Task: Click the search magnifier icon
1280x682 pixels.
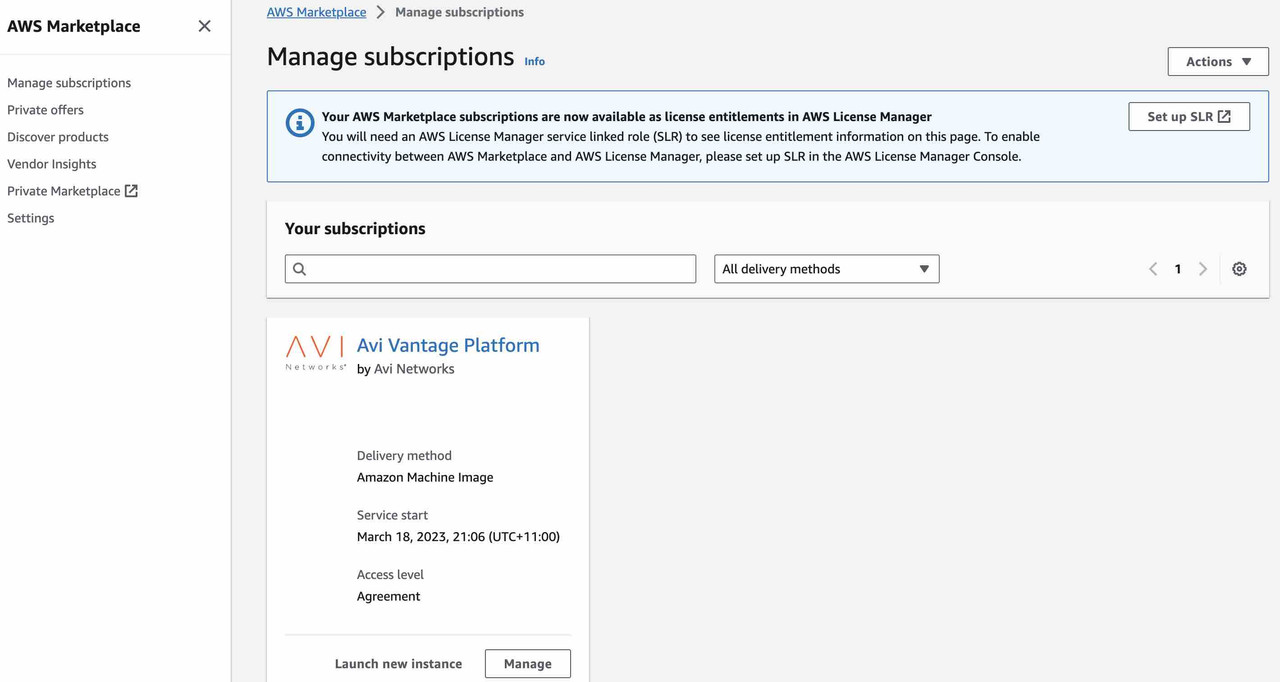Action: coord(299,269)
